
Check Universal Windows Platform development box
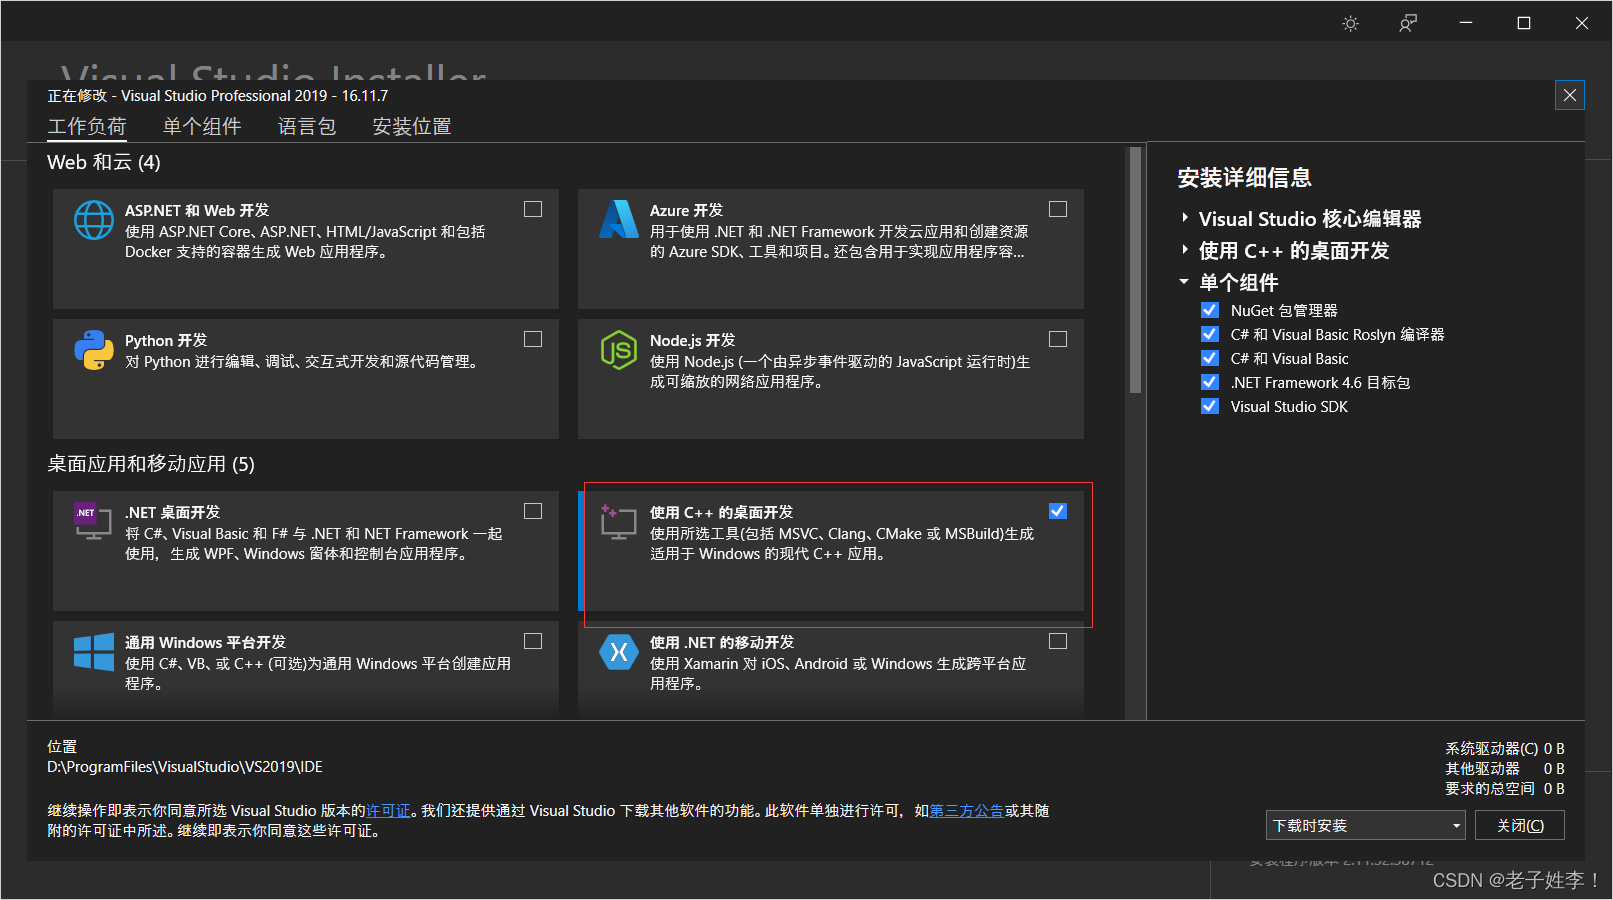tap(533, 641)
